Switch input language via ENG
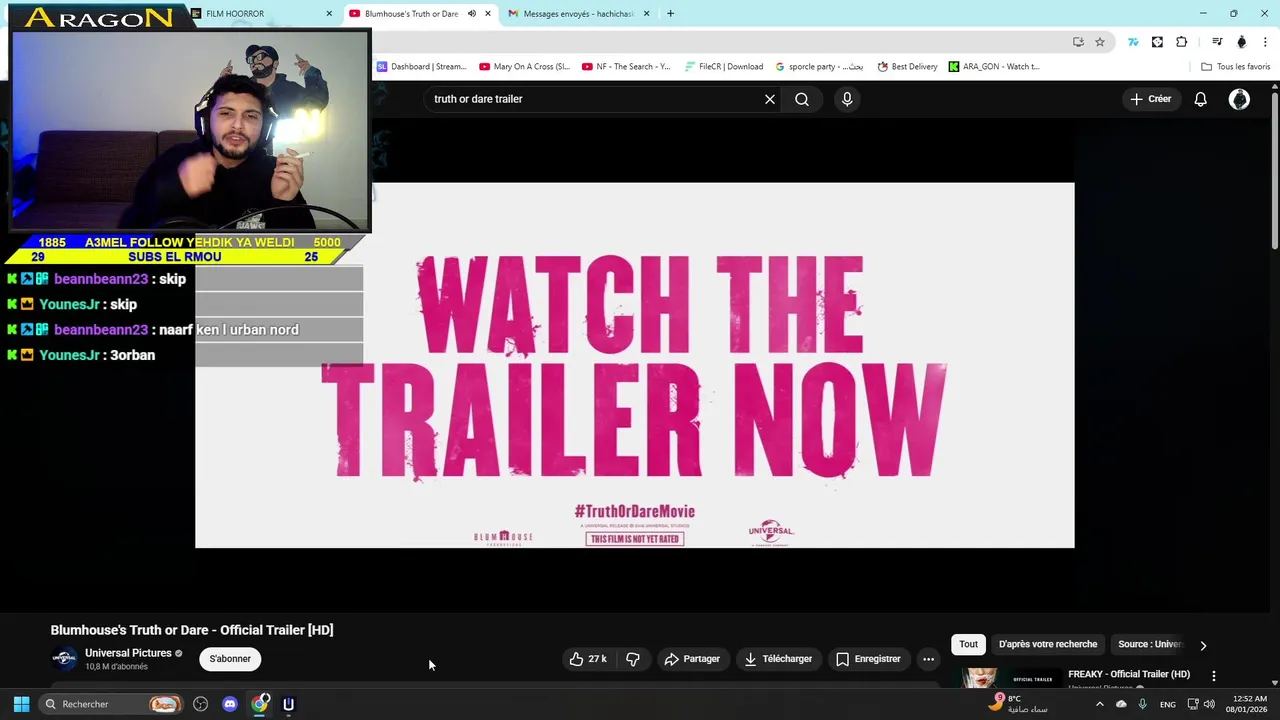 [x=1167, y=704]
